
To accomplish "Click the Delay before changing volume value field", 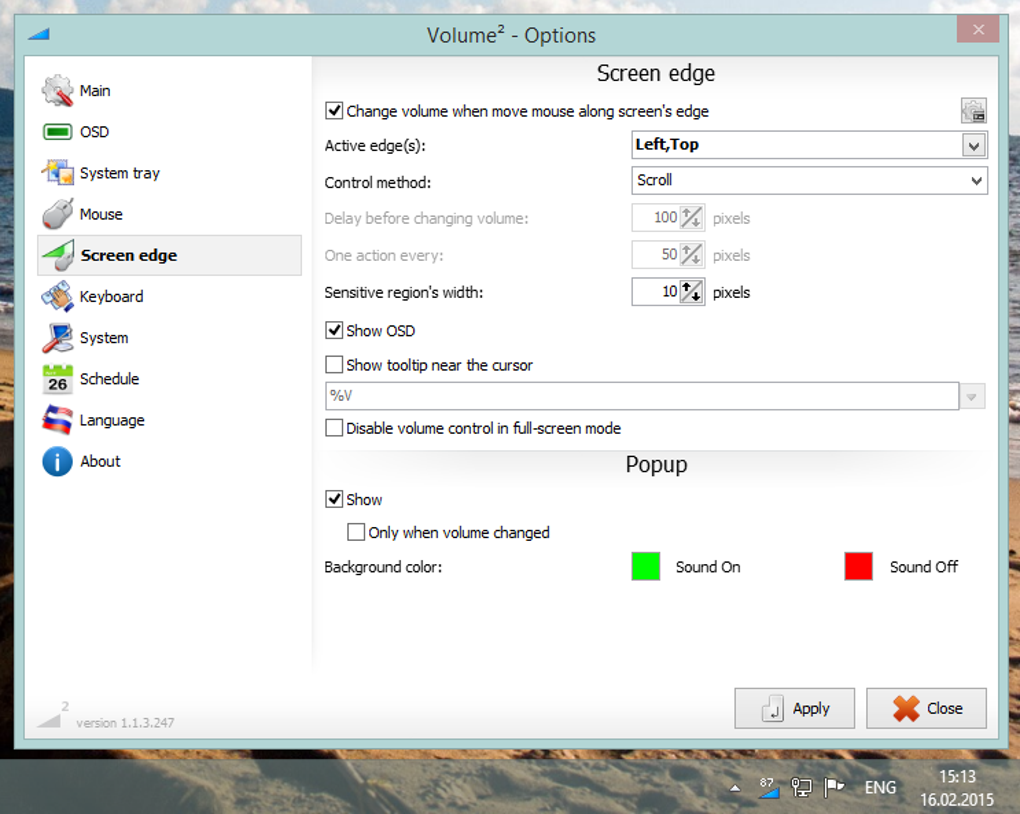I will click(x=656, y=217).
